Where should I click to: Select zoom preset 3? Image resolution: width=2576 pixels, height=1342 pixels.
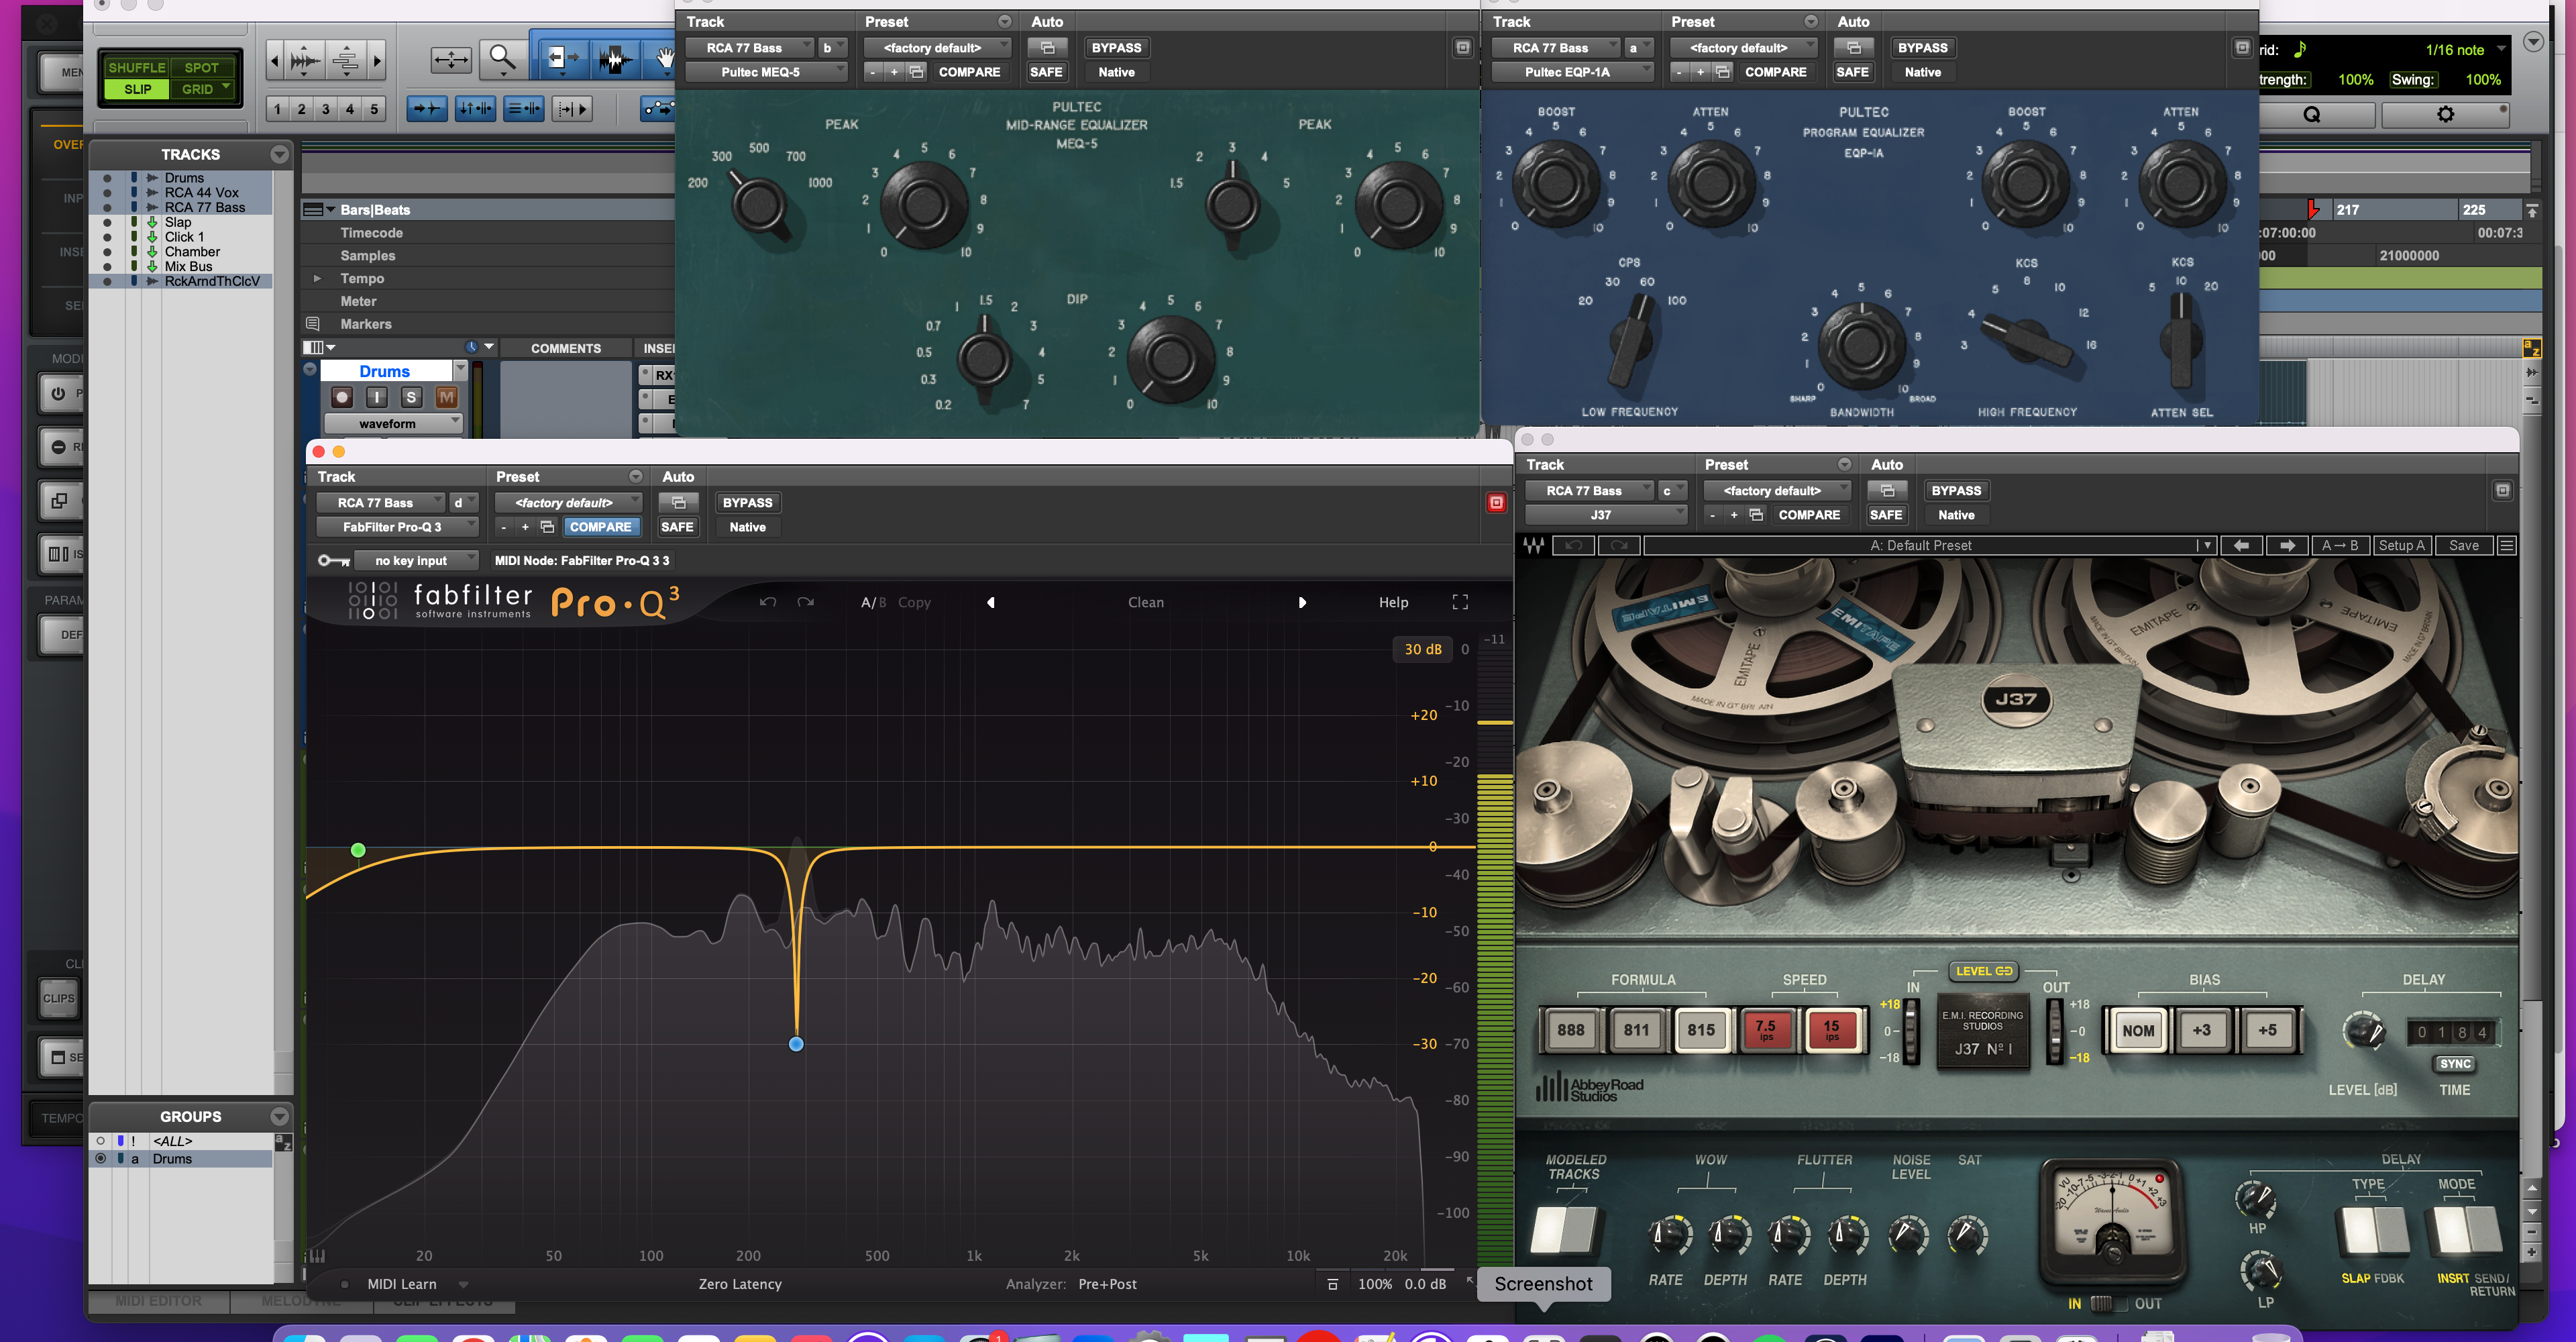tap(326, 109)
